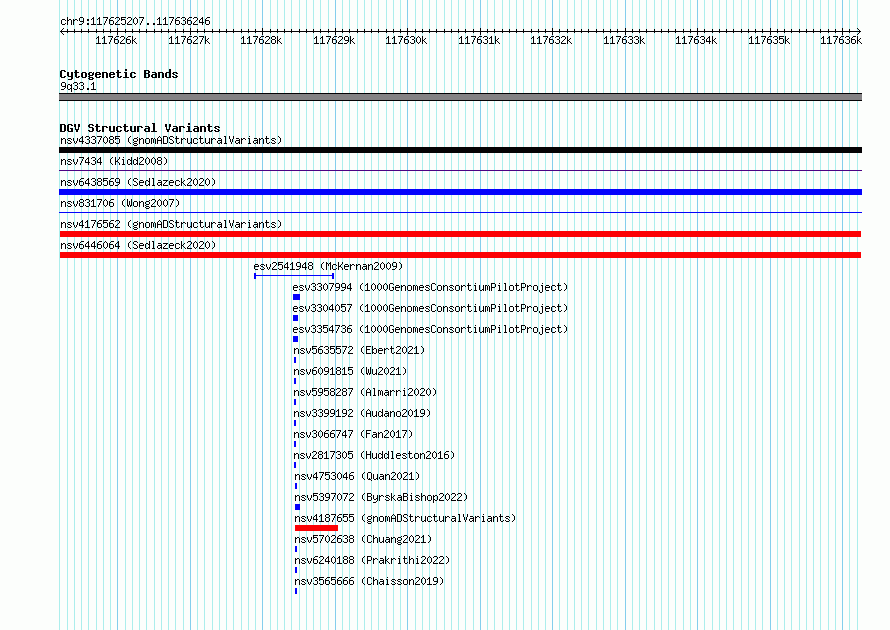This screenshot has height=630, width=890.
Task: Click the esv2541948 (McKernan2009) label
Action: pyautogui.click(x=328, y=266)
